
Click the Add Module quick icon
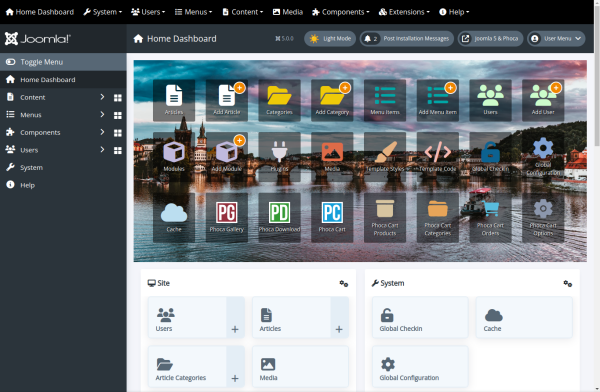(227, 157)
